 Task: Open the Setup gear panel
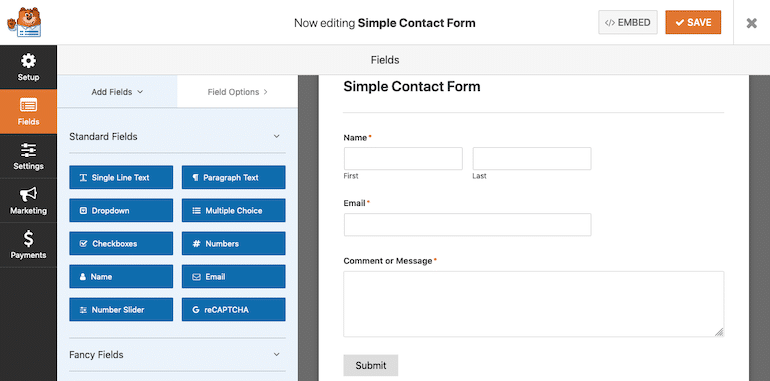click(28, 67)
